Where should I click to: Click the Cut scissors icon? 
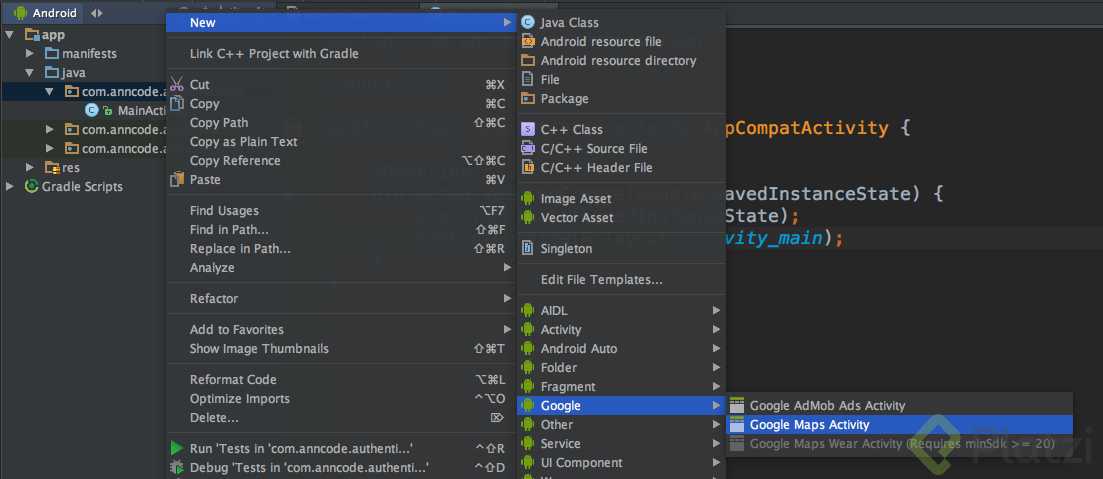[x=177, y=84]
